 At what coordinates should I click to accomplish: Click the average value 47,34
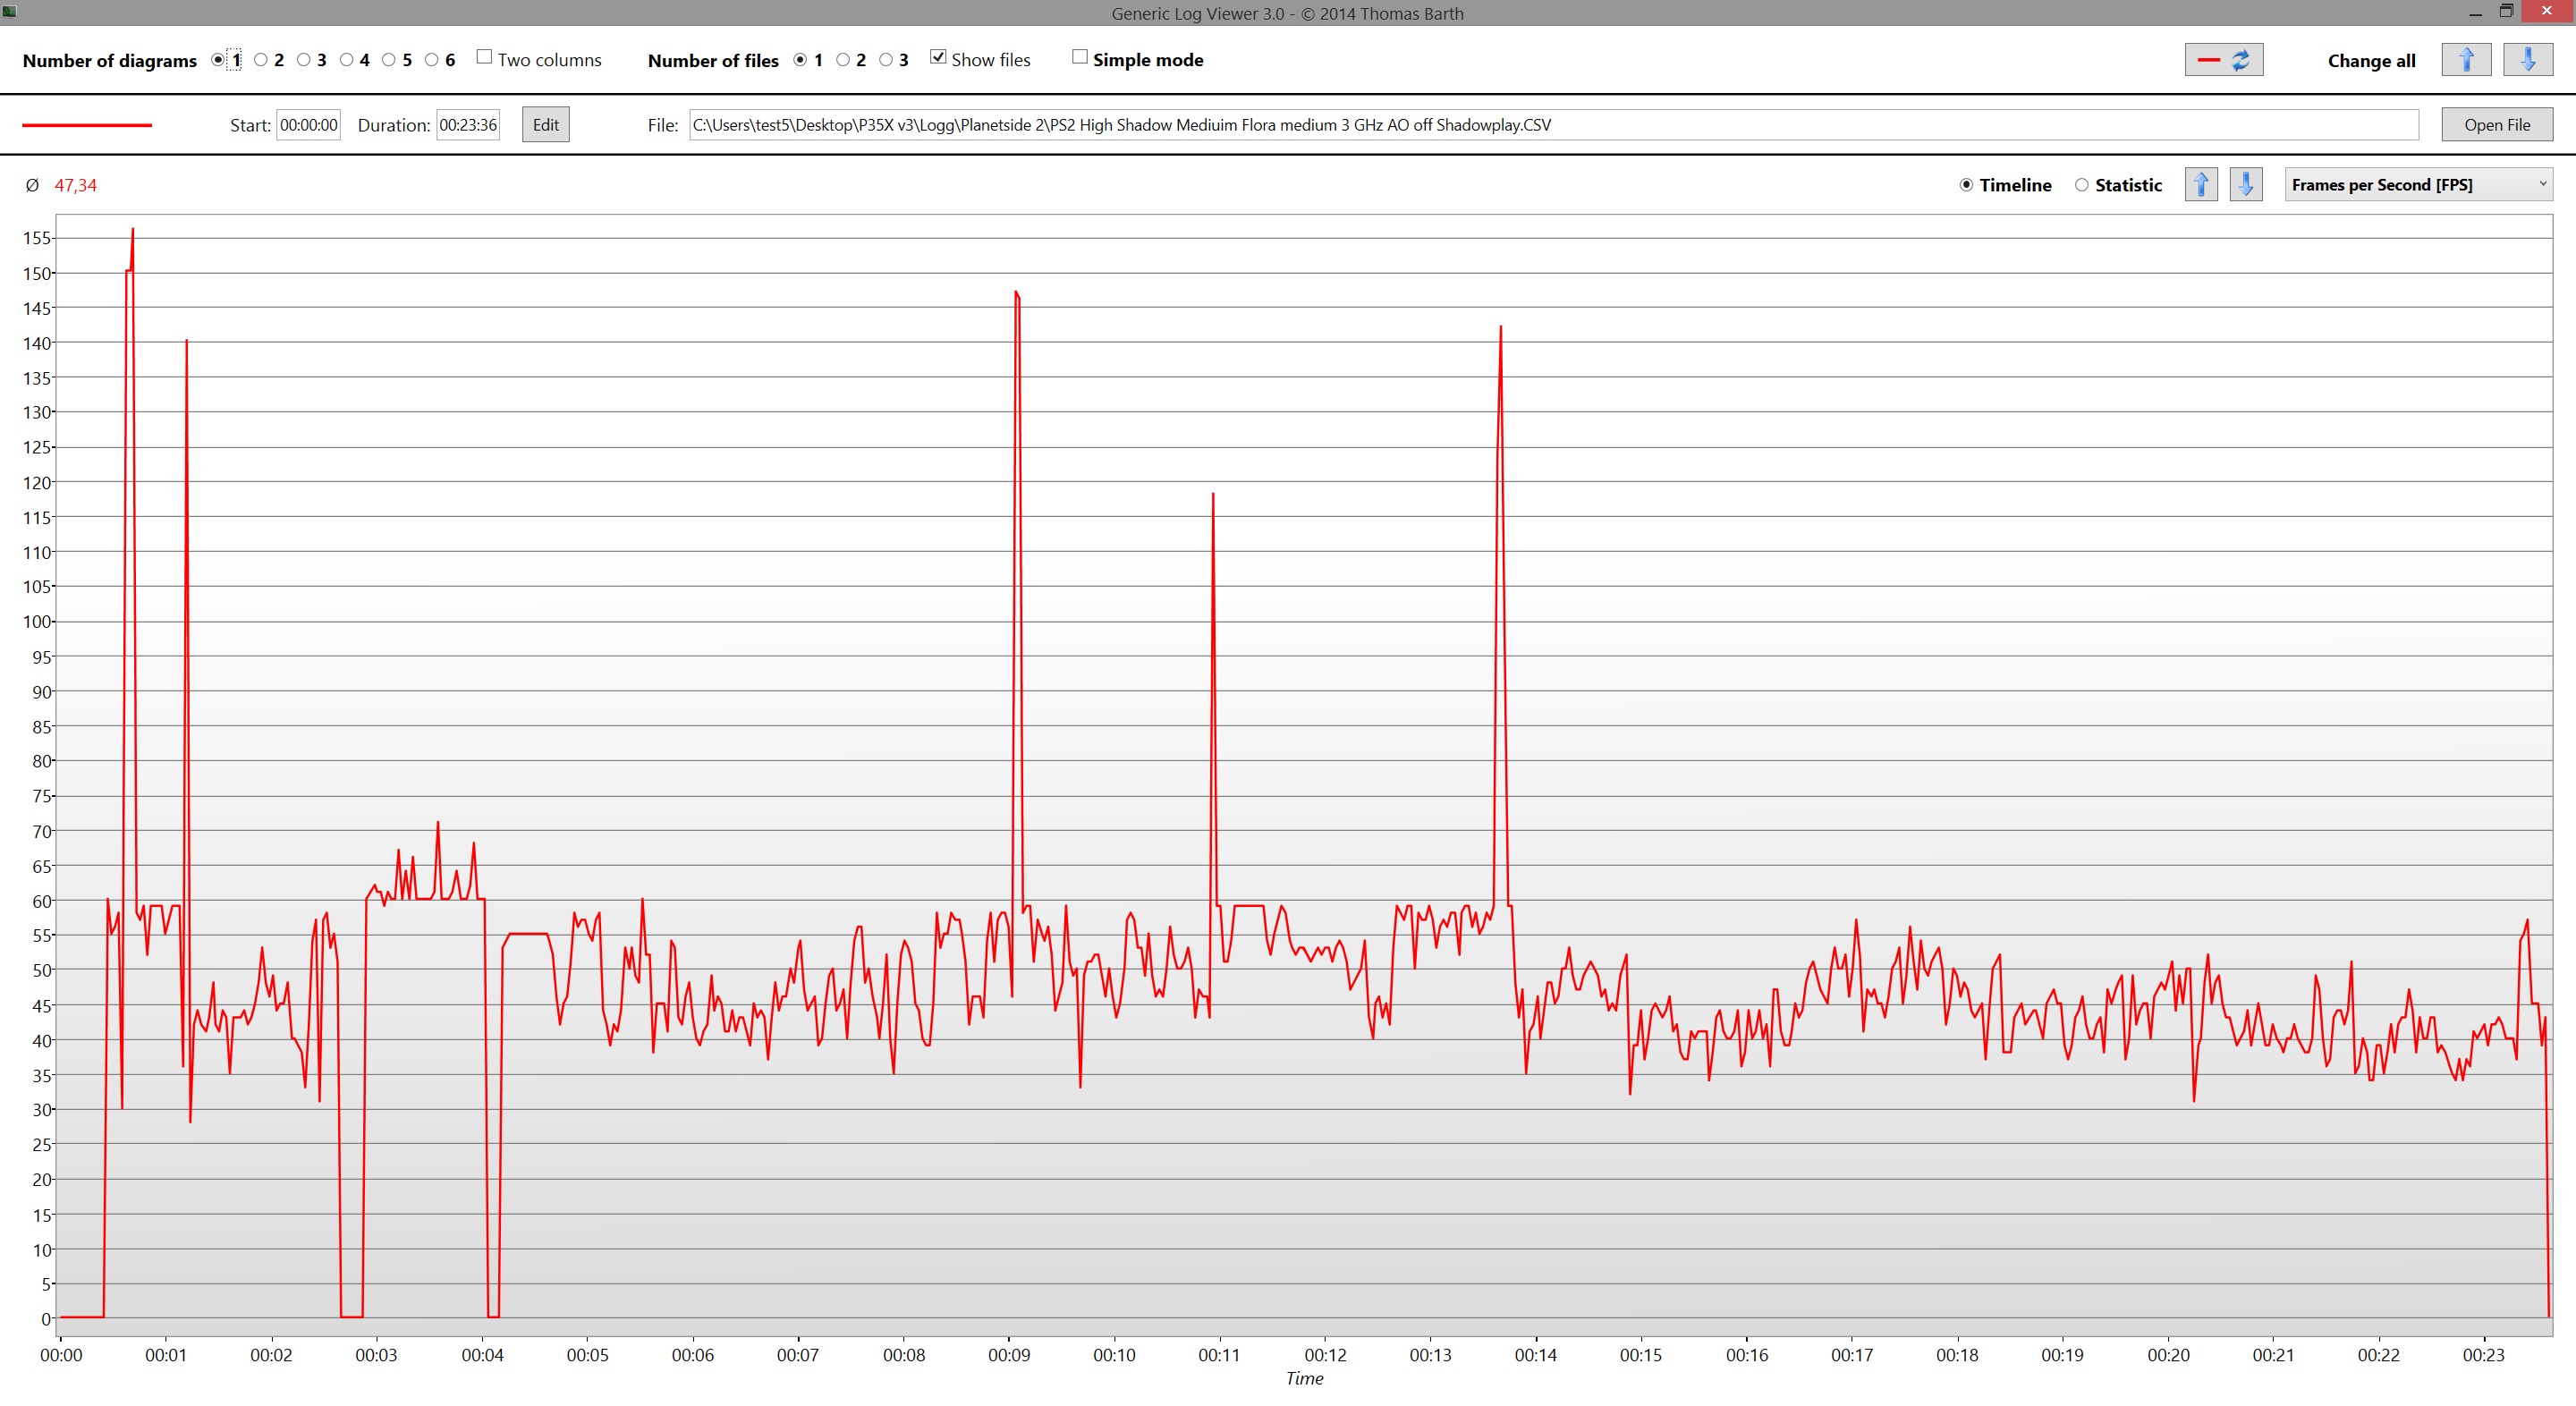[x=76, y=185]
